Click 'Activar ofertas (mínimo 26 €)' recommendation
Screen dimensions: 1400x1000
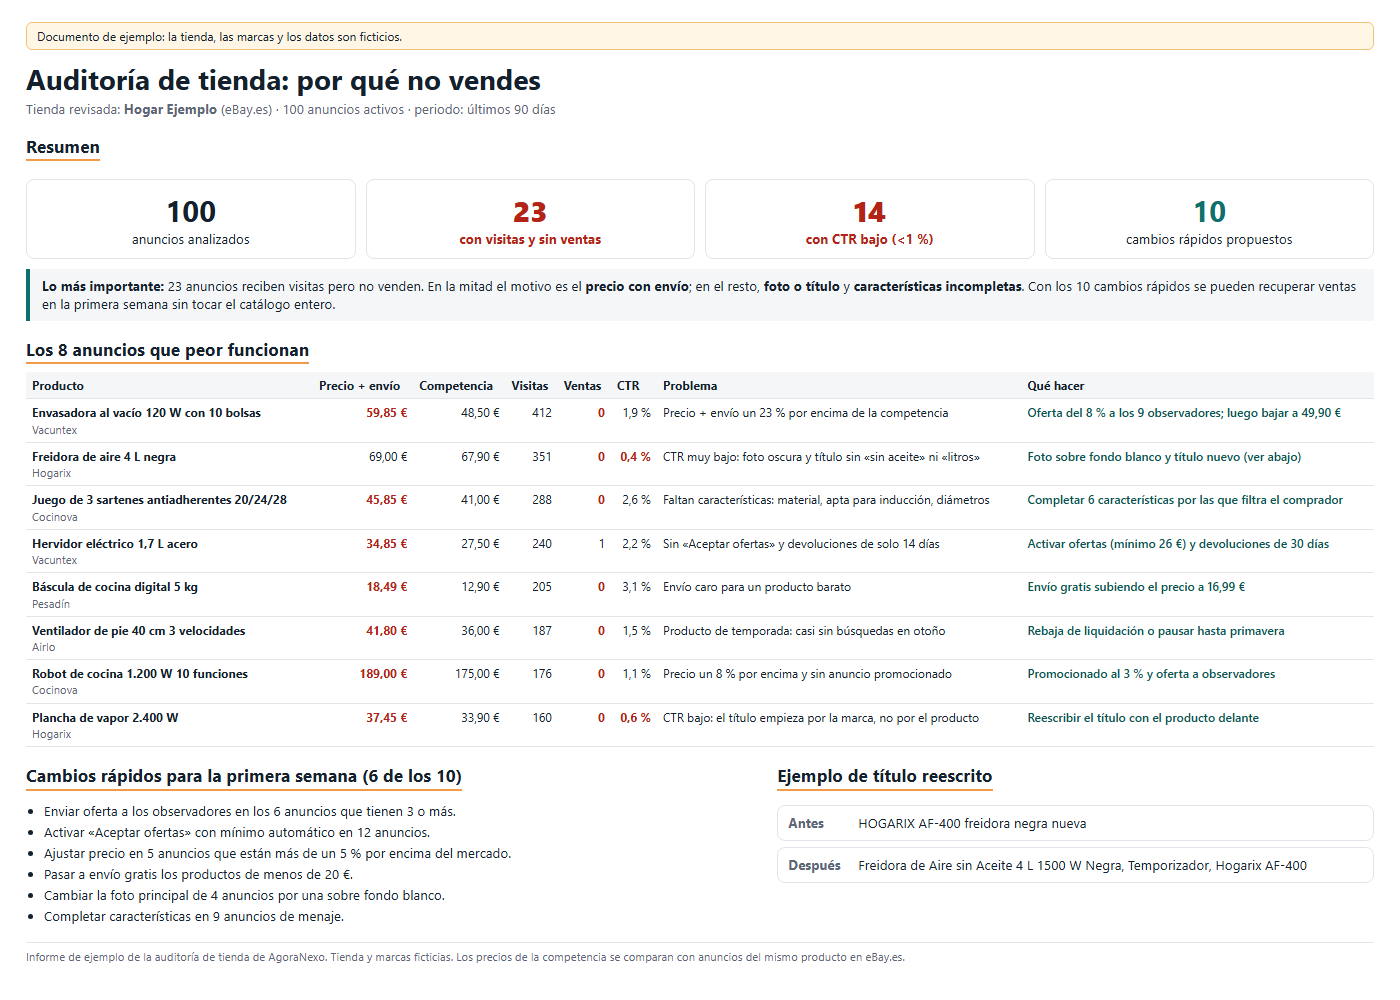click(x=1178, y=544)
